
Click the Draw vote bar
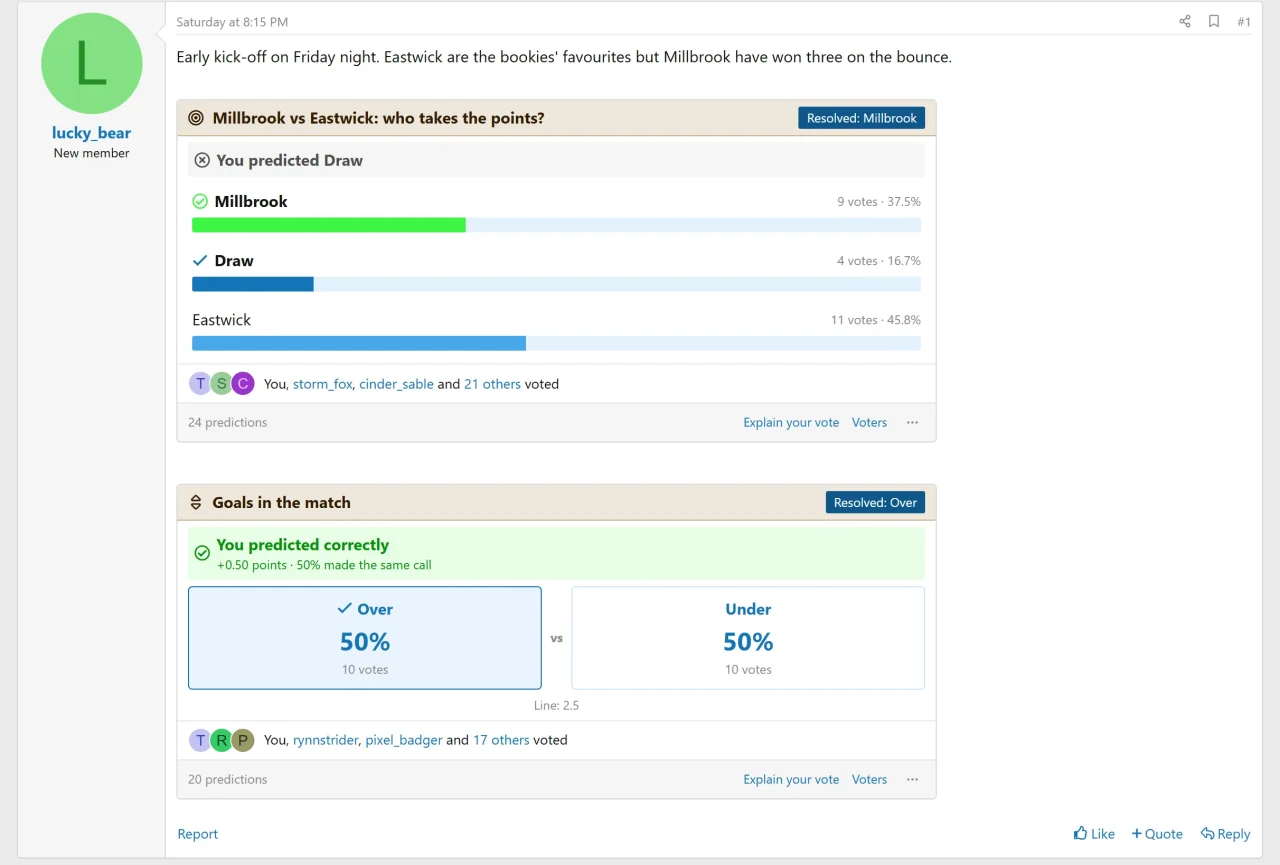[x=253, y=284]
